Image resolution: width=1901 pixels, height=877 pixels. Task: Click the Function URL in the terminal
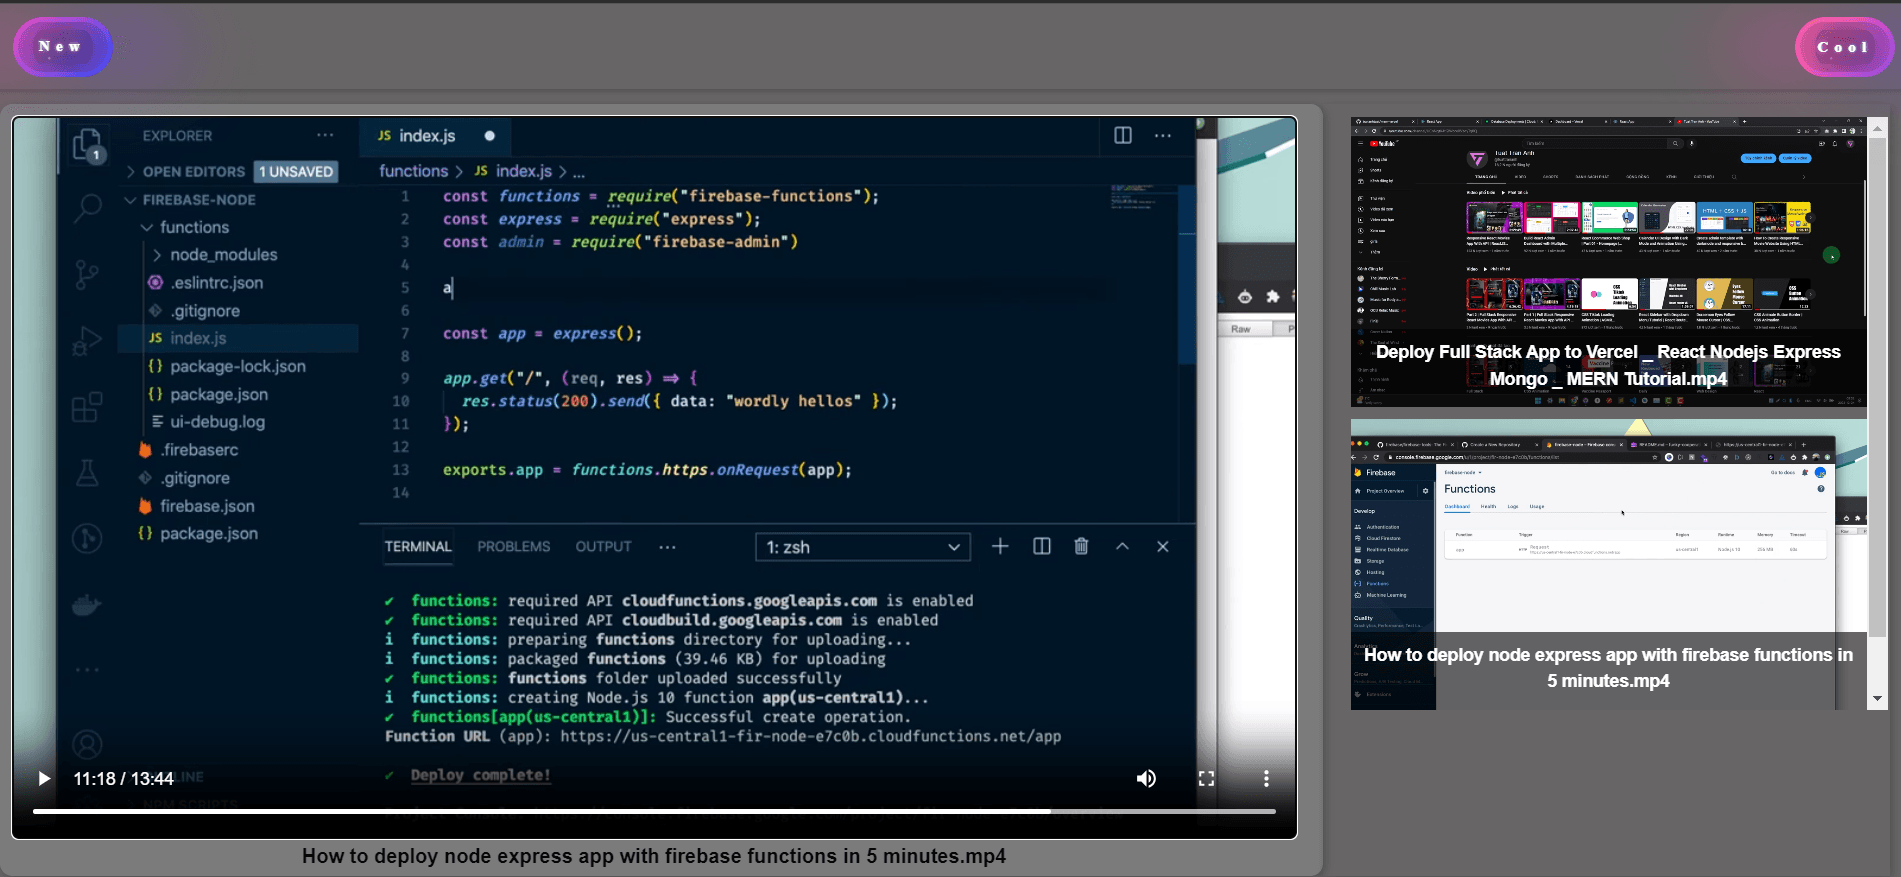coord(810,736)
